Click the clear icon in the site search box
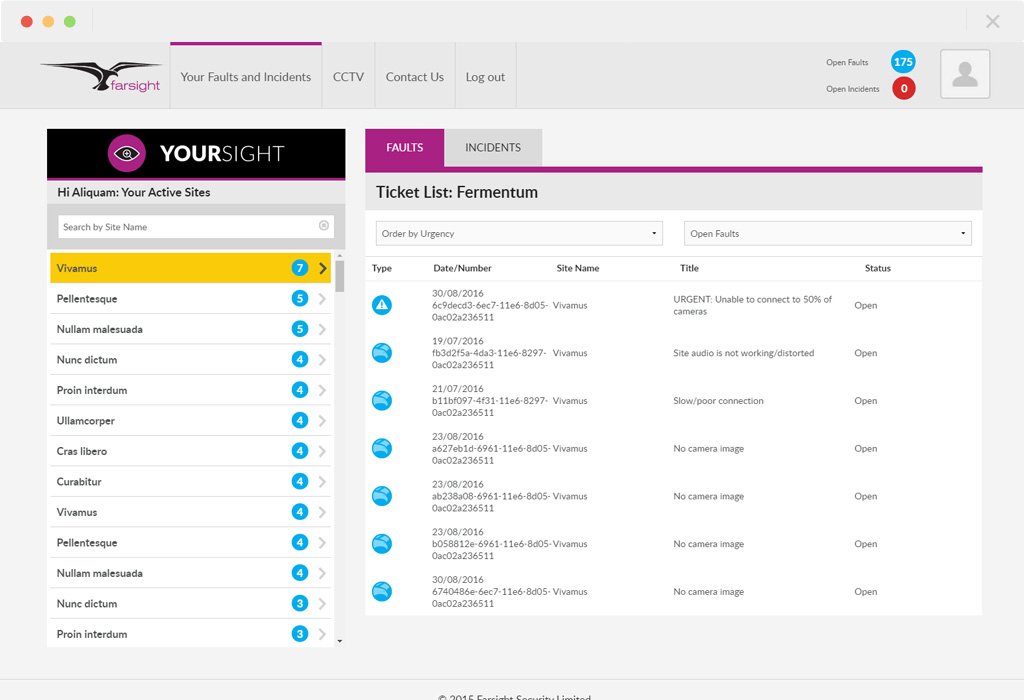The image size is (1024, 700). (x=324, y=226)
